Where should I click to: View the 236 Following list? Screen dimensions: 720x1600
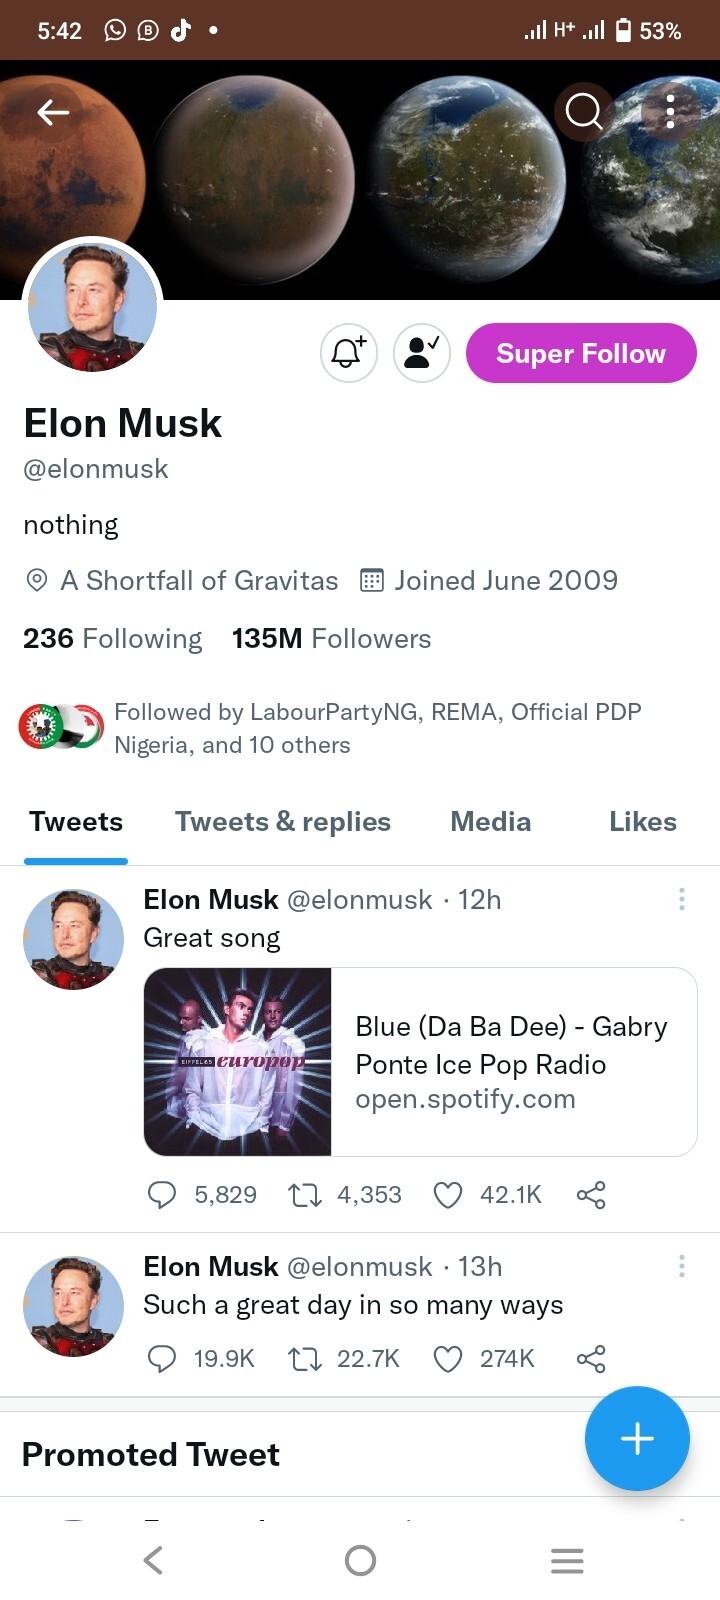(x=112, y=638)
